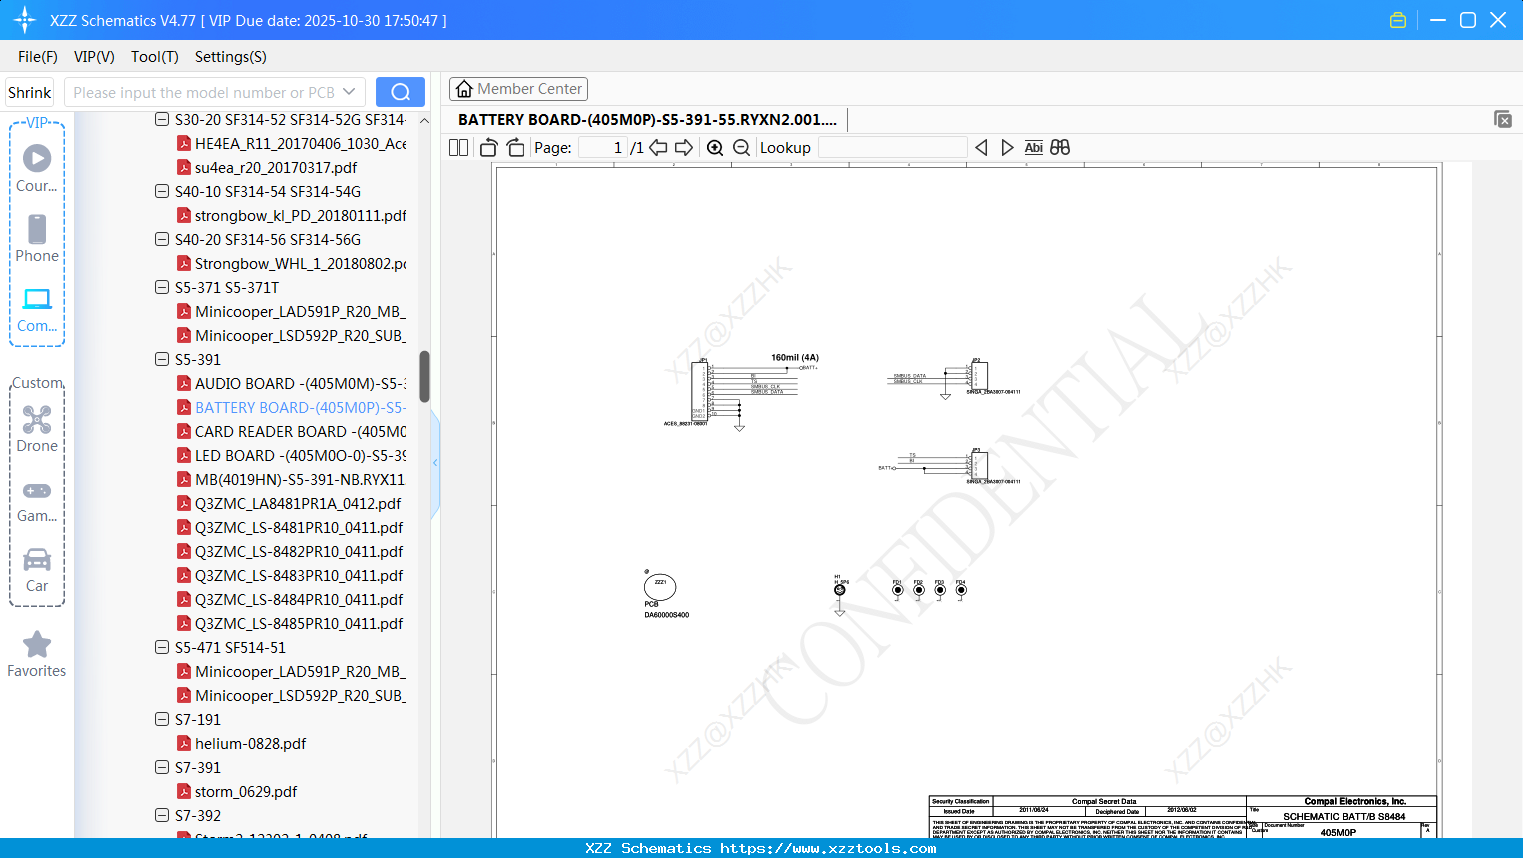Open Favorites from the sidebar

click(x=37, y=655)
